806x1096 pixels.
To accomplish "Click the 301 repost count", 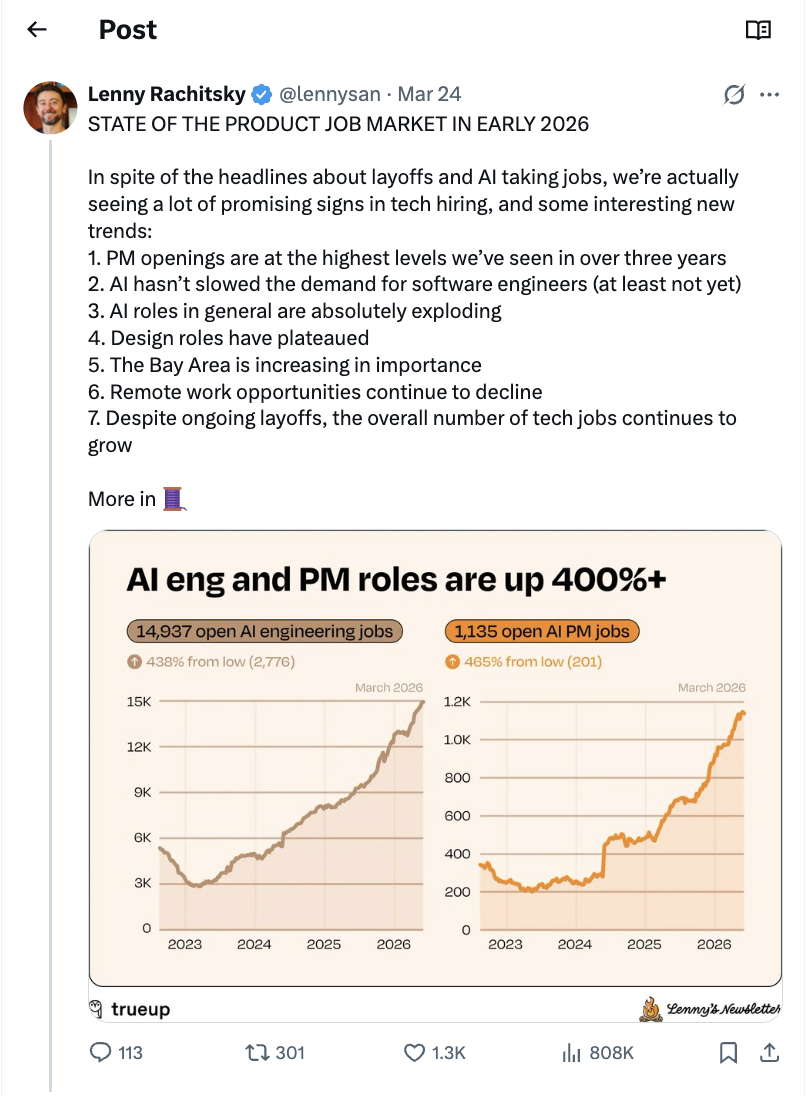I will pyautogui.click(x=291, y=1052).
